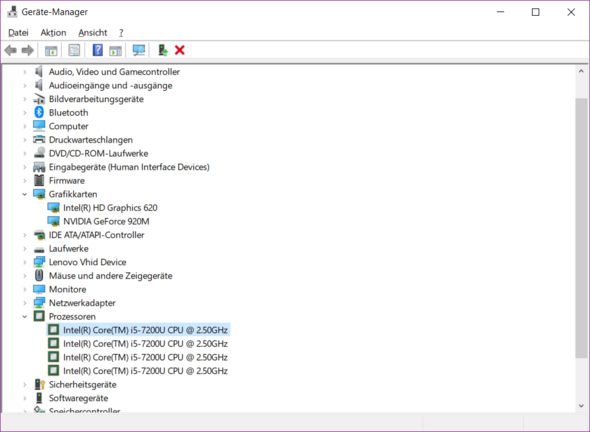Image resolution: width=590 pixels, height=432 pixels.
Task: Click the Netzwerkadapter icon
Action: [x=39, y=303]
